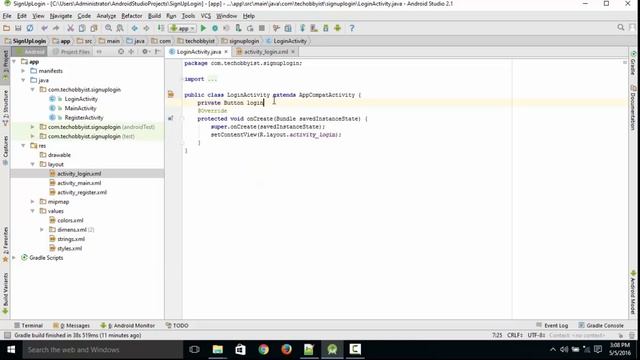This screenshot has height=360, width=640.
Task: Open the Android Monitor tool window
Action: [x=128, y=325]
